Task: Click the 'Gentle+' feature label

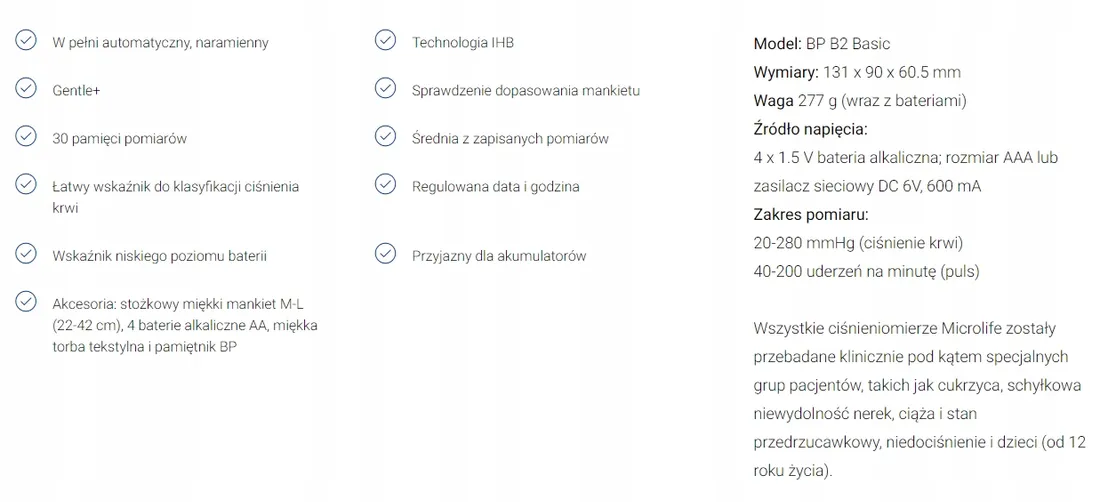Action: (x=76, y=90)
